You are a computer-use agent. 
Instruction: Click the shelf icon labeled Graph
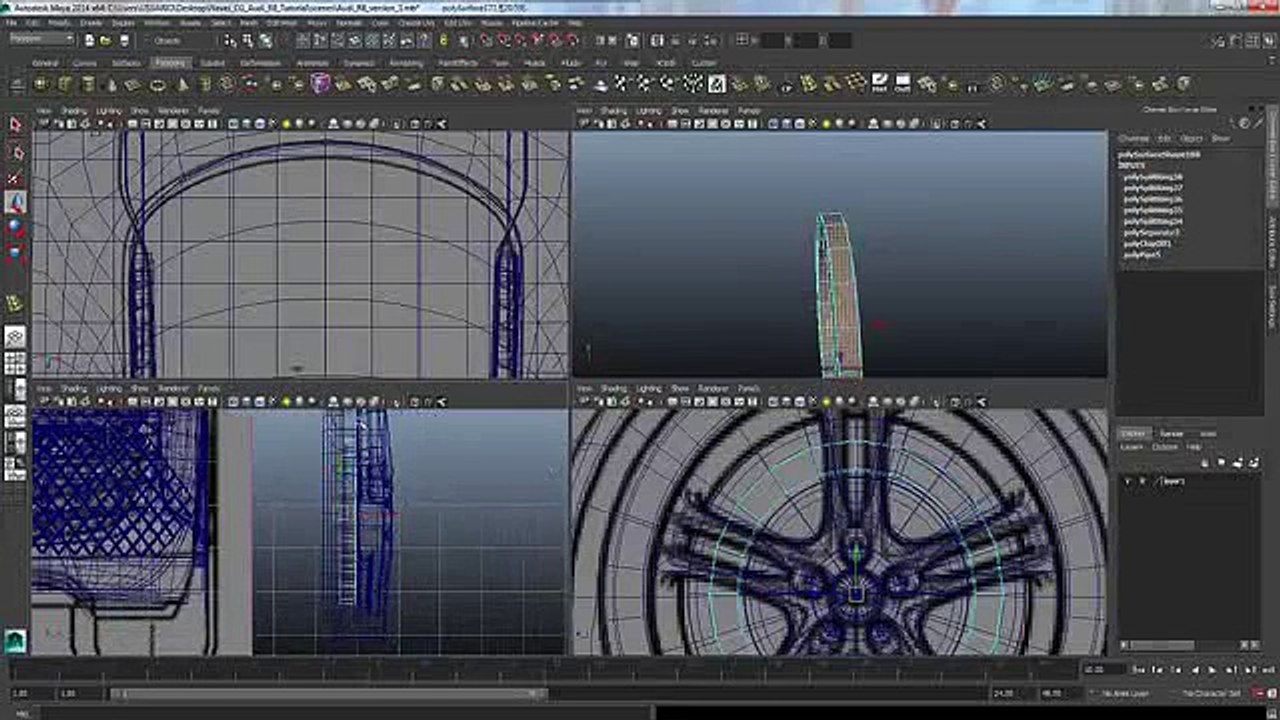[x=902, y=83]
